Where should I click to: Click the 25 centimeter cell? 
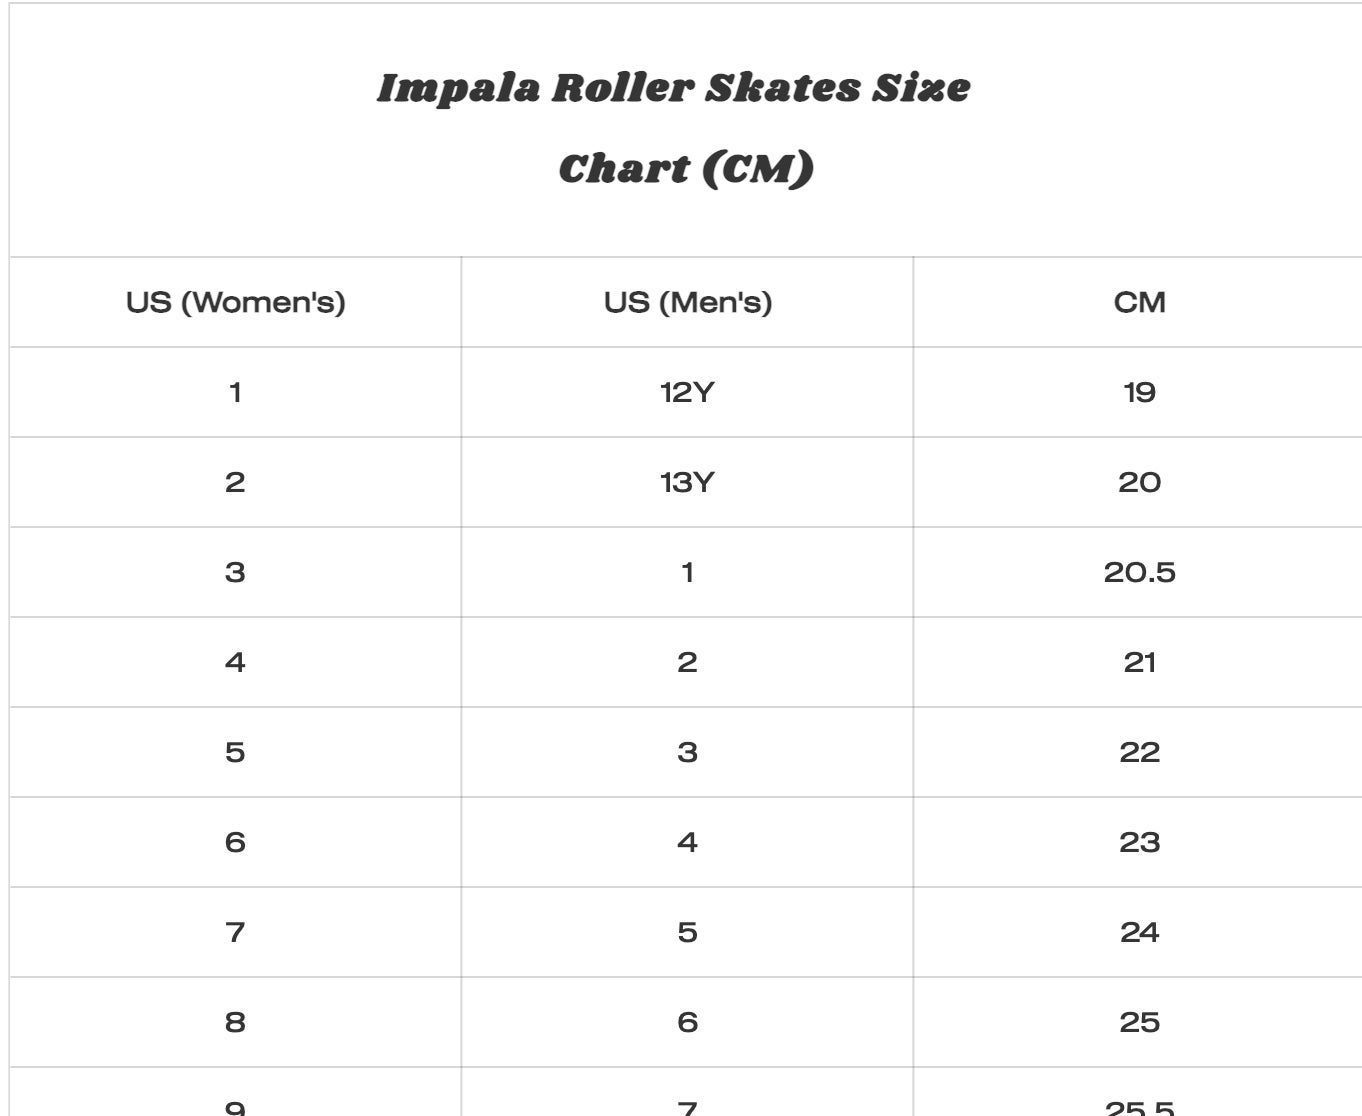click(1139, 1022)
